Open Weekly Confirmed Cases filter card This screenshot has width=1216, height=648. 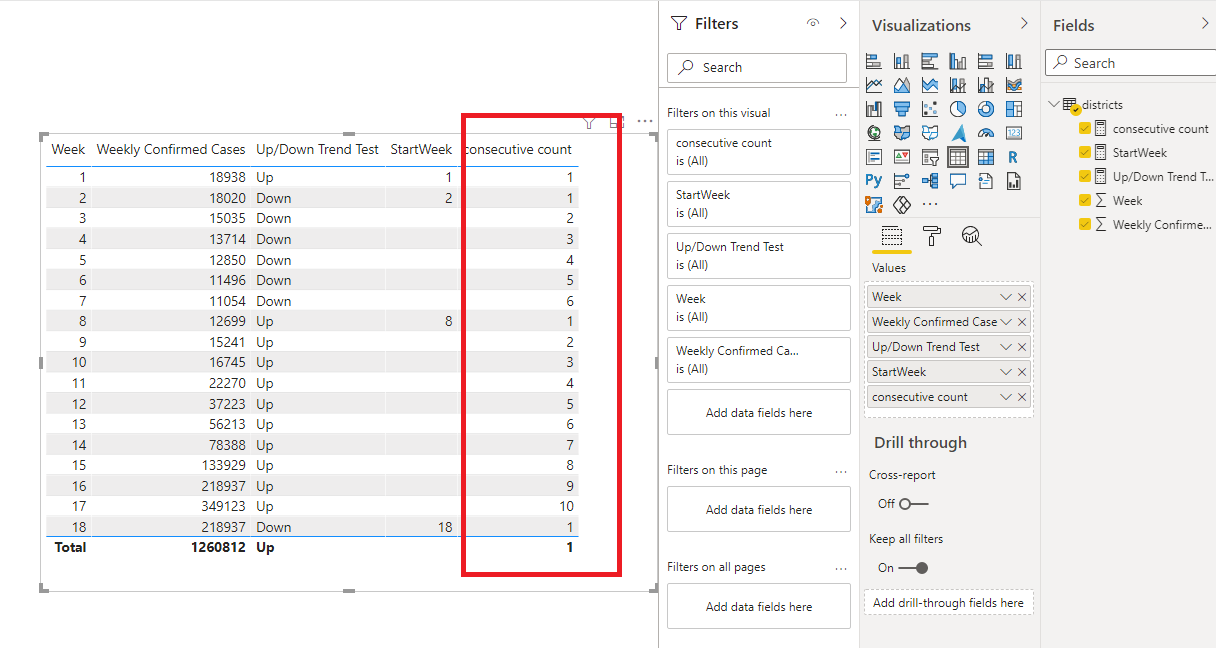[x=759, y=359]
